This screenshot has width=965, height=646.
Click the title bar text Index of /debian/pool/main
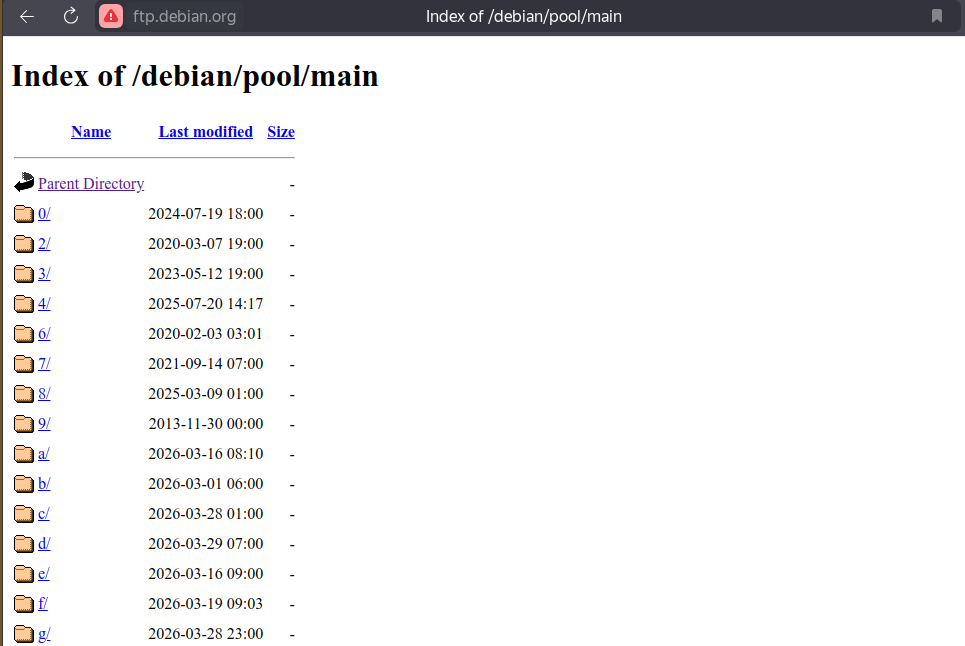tap(524, 17)
